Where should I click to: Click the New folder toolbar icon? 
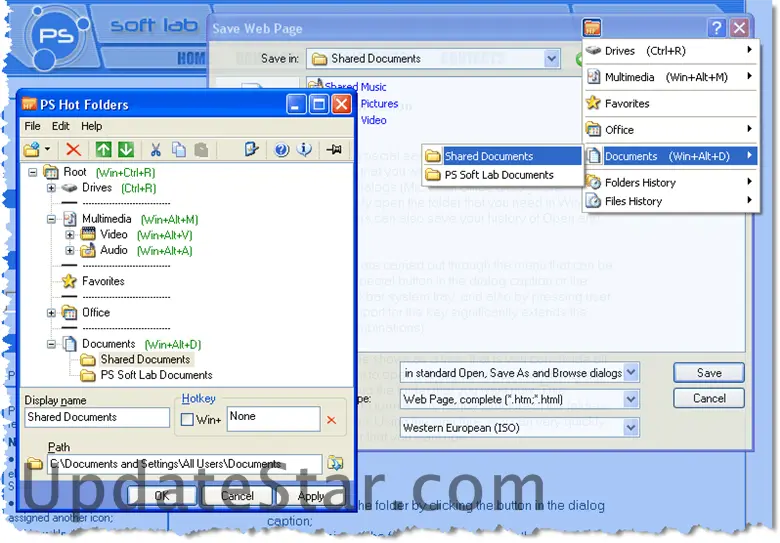32,149
